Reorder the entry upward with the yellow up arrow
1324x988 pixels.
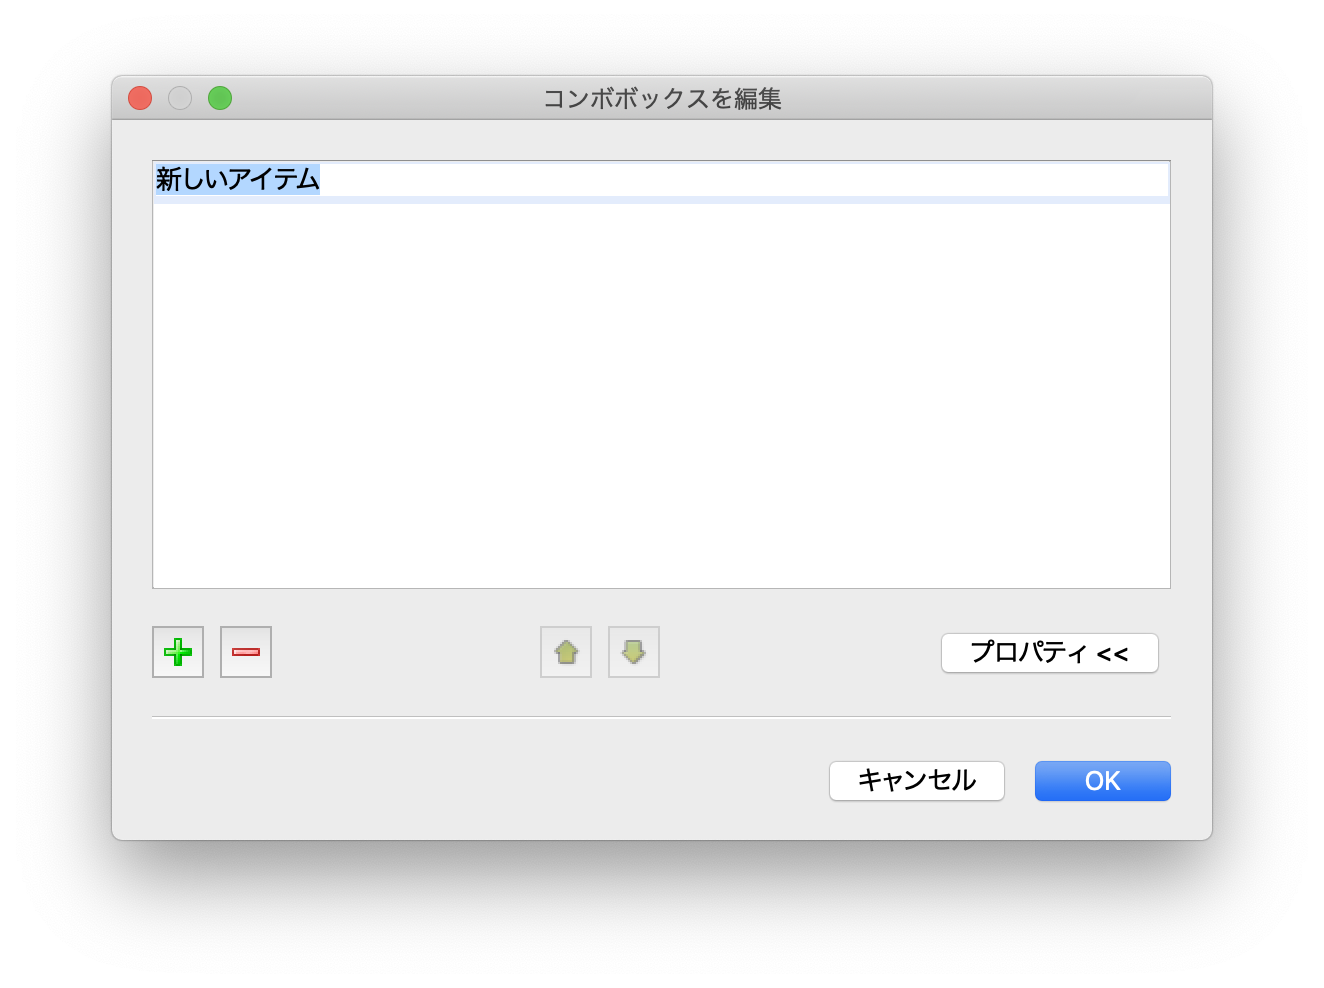tap(565, 652)
